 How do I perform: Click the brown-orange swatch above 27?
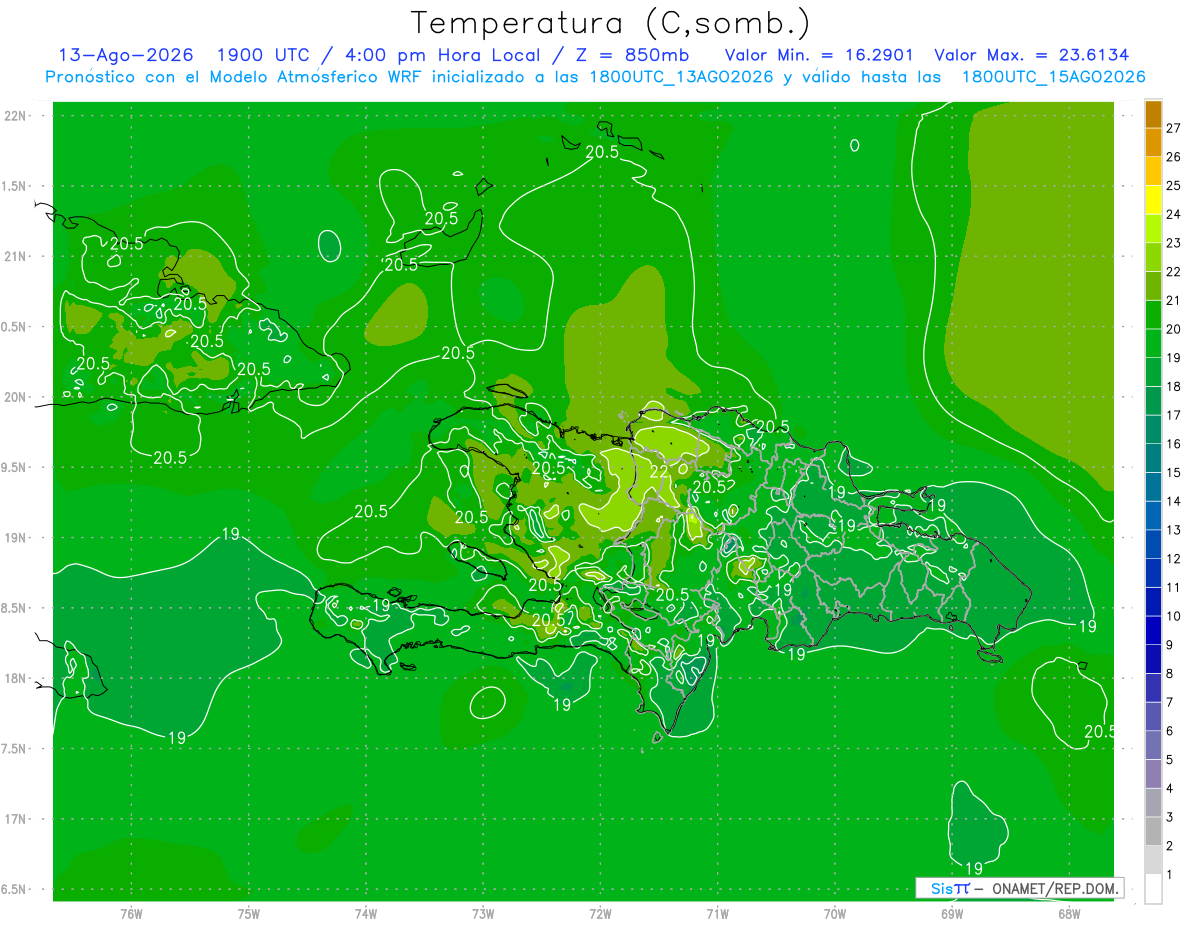point(1153,114)
